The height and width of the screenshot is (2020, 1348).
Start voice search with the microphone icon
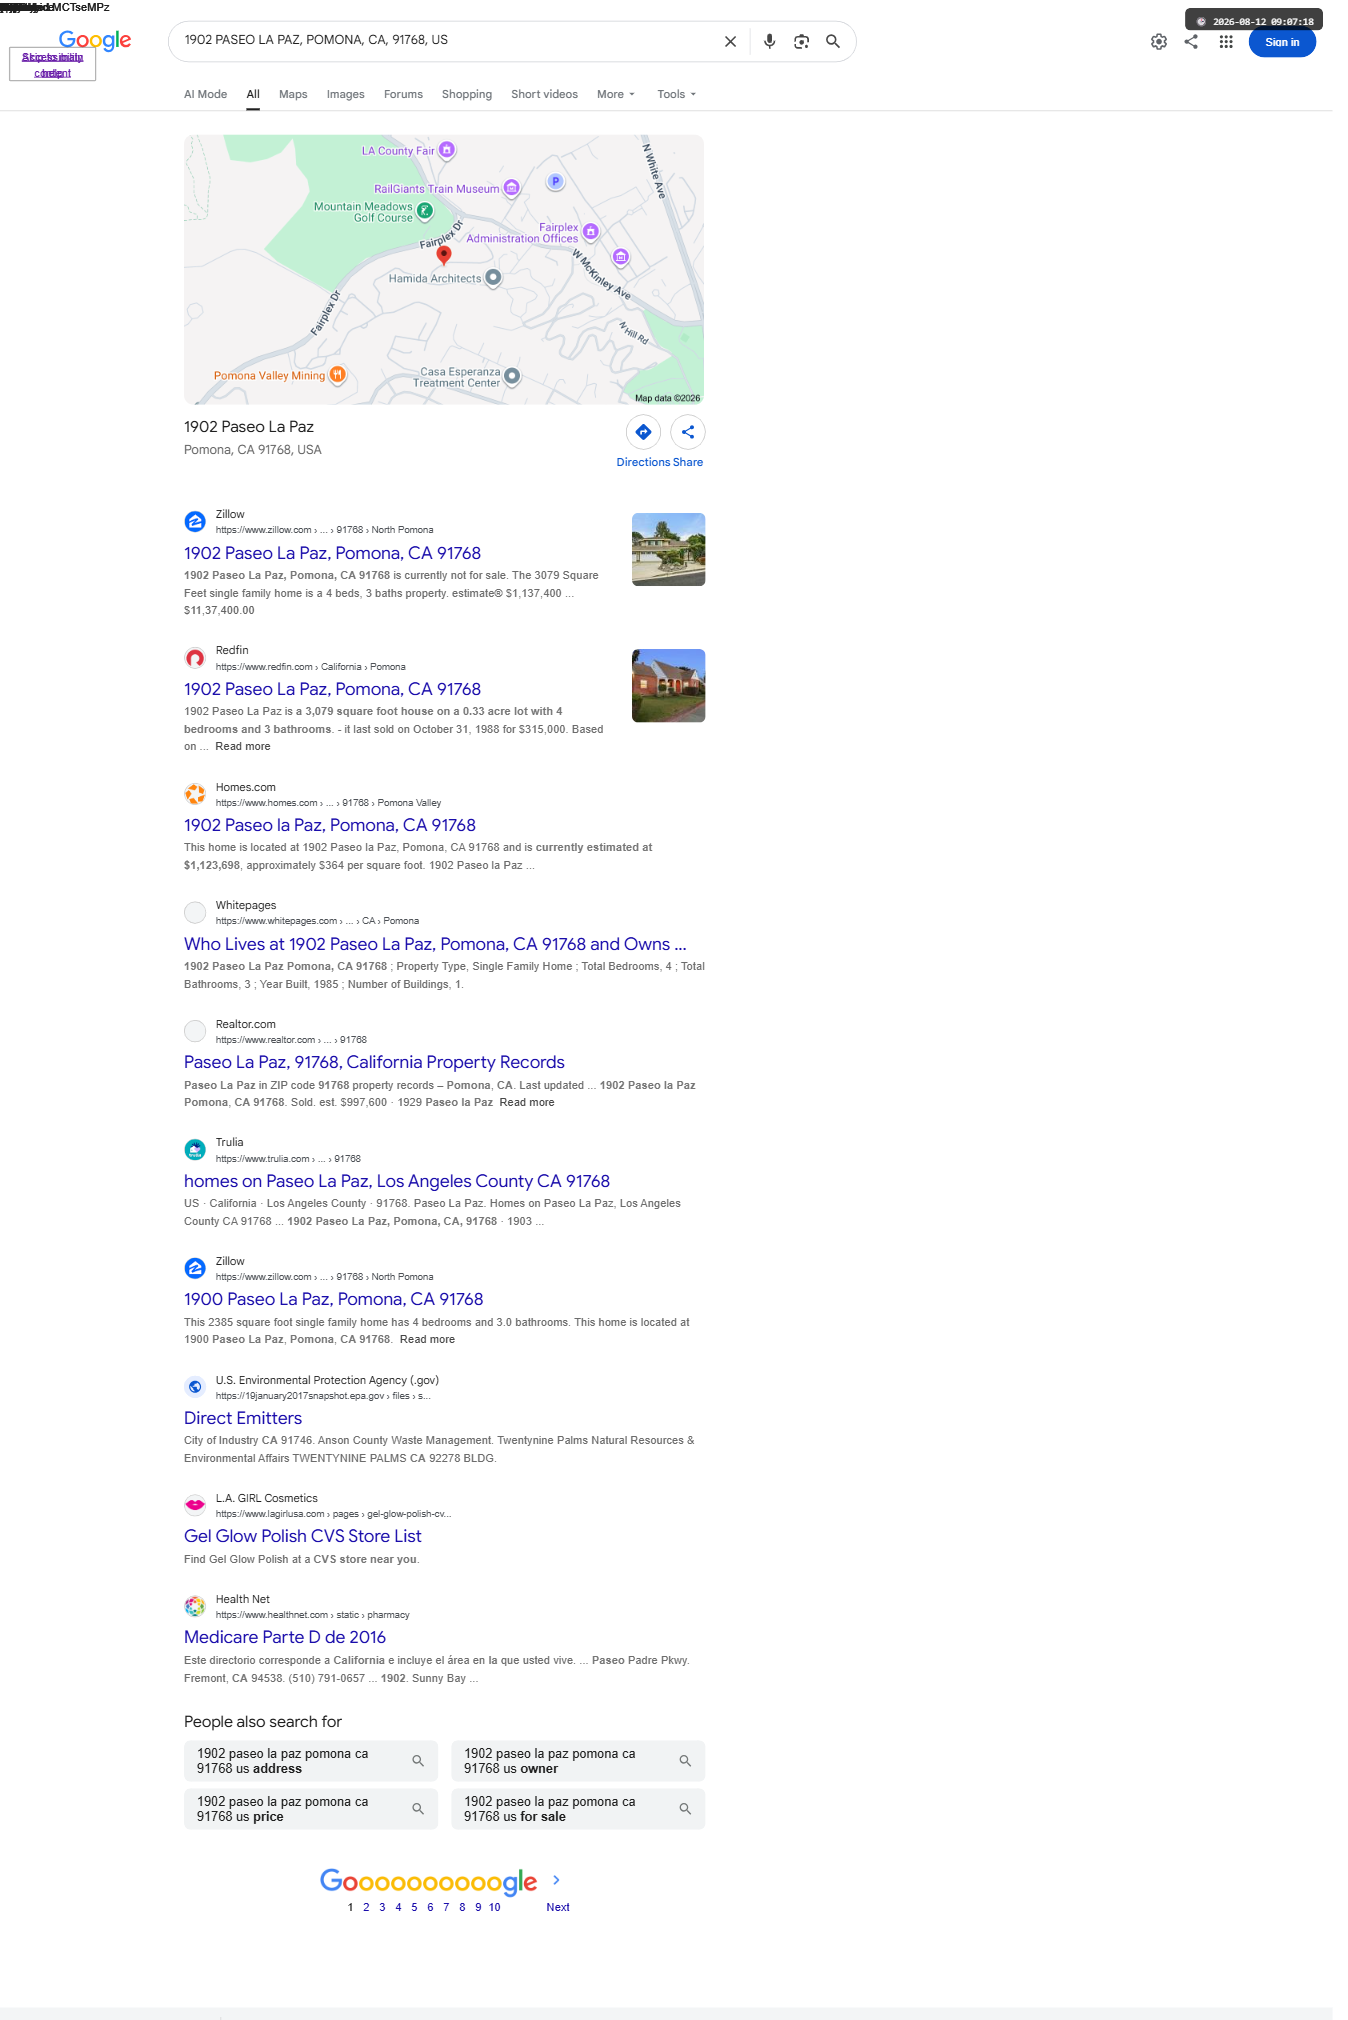[769, 42]
